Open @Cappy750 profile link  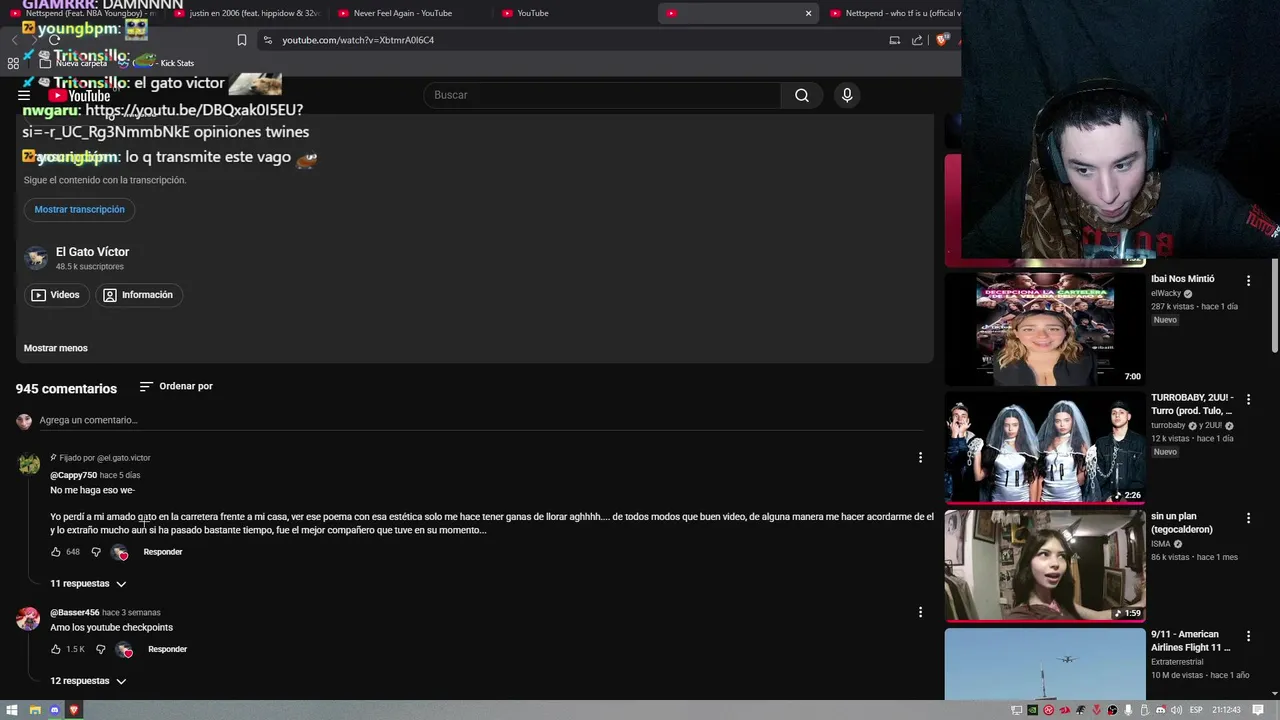point(74,475)
